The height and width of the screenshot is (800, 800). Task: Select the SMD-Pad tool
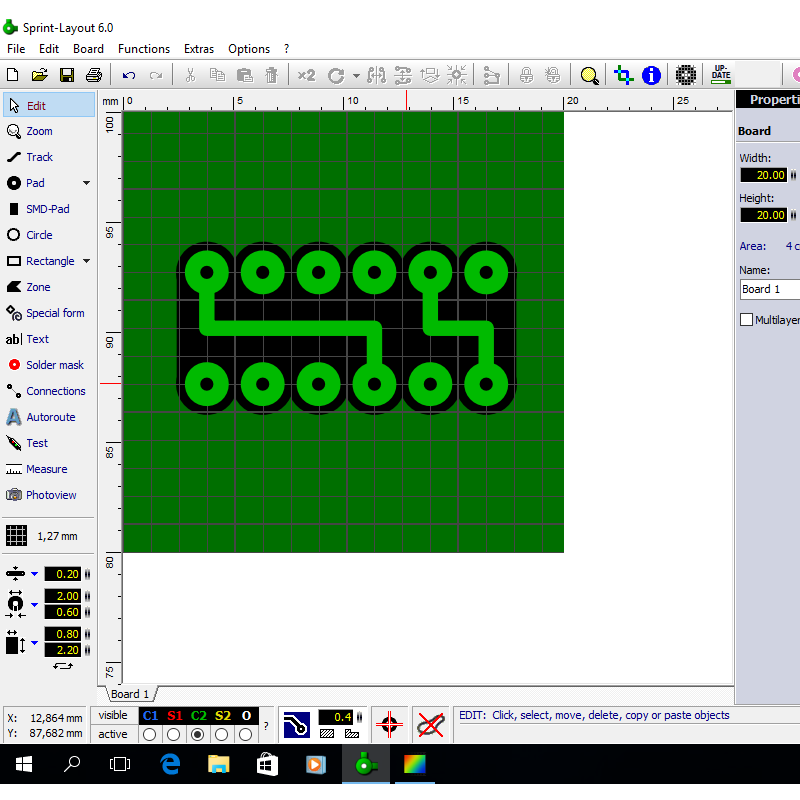click(47, 209)
